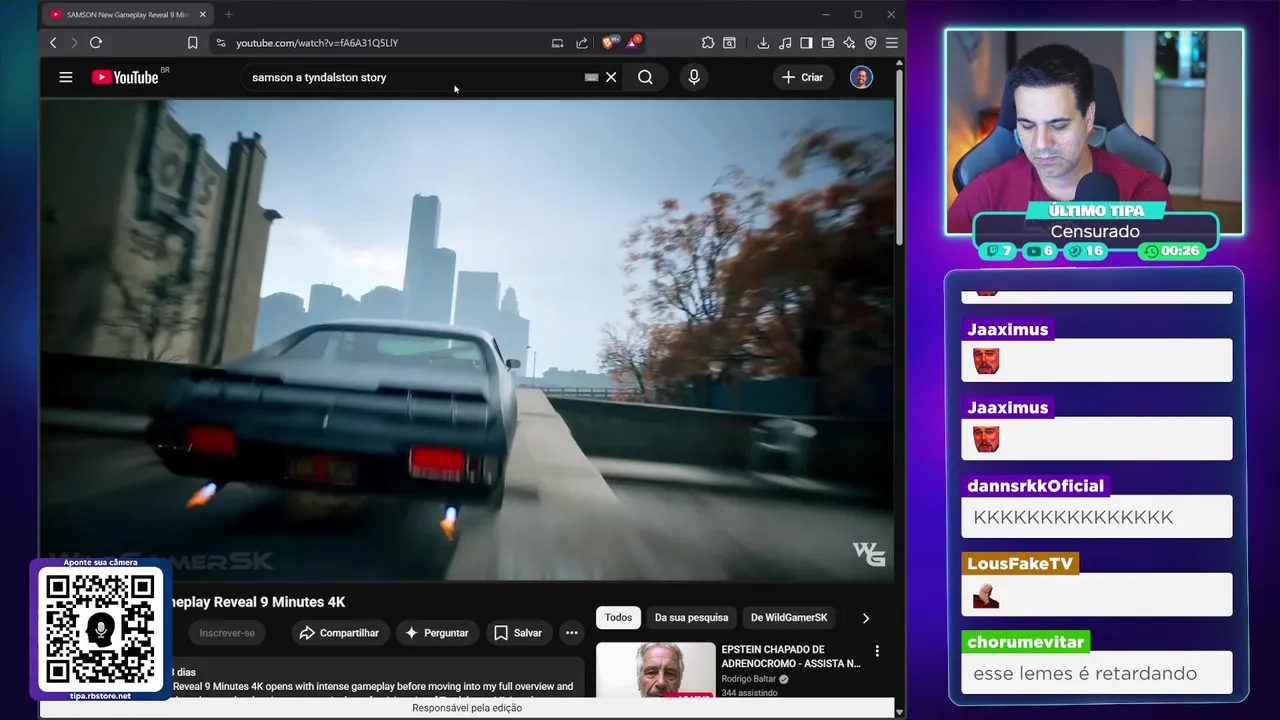Open Brave Leo AI sparkle icon
1280x720 pixels.
point(849,43)
